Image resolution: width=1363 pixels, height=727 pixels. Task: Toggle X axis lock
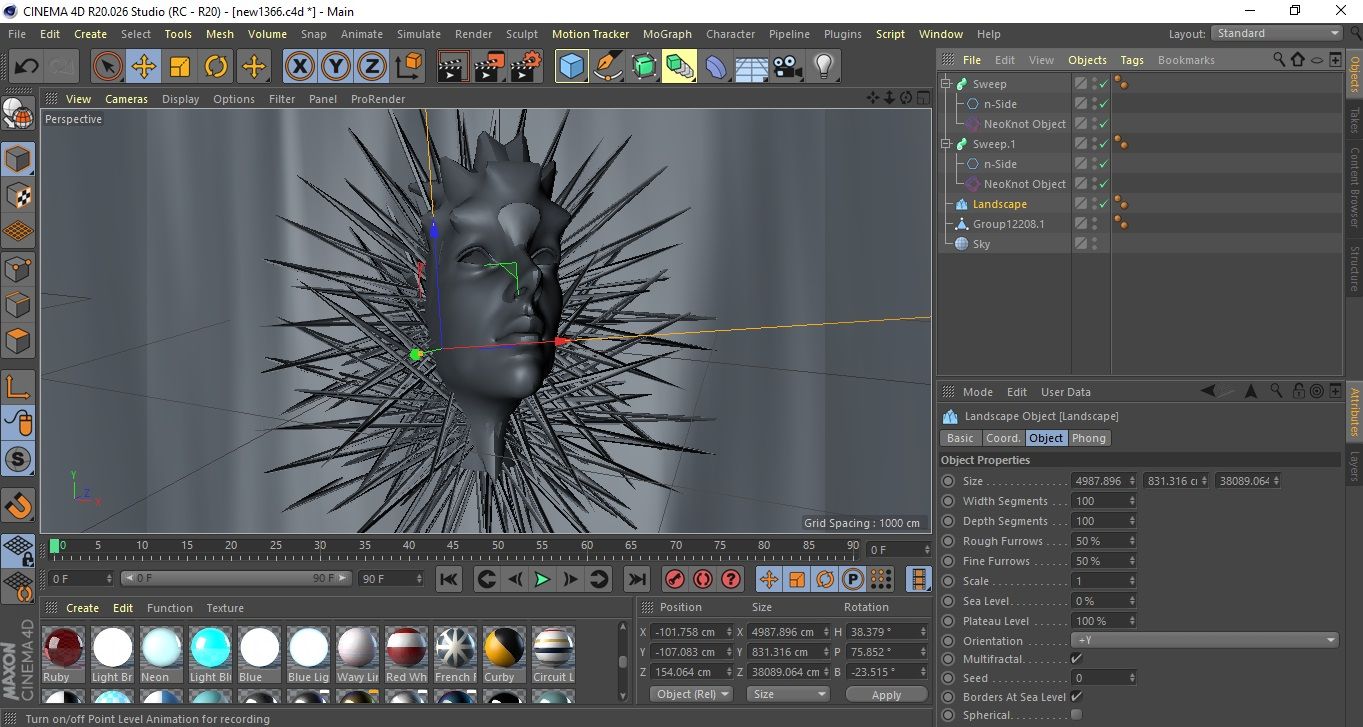(299, 67)
